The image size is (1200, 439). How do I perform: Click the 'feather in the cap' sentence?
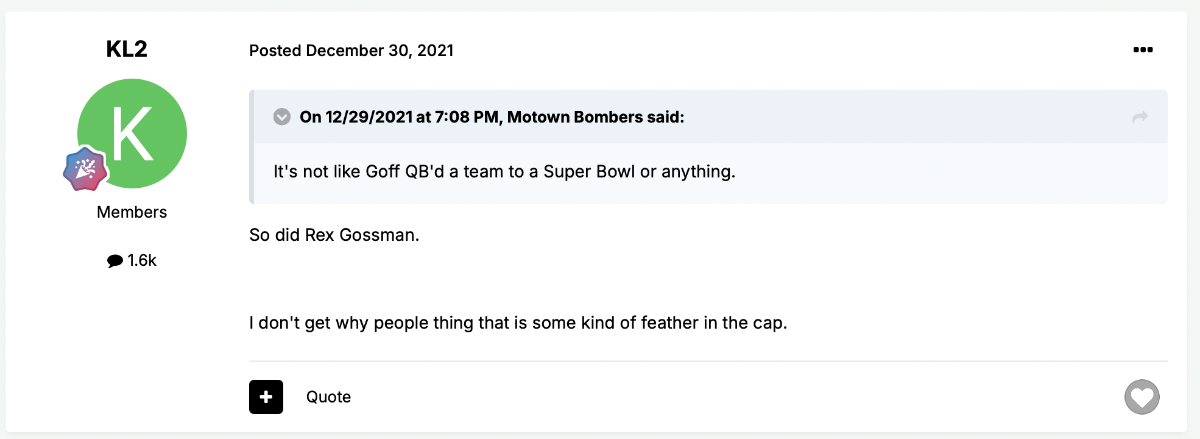click(519, 325)
